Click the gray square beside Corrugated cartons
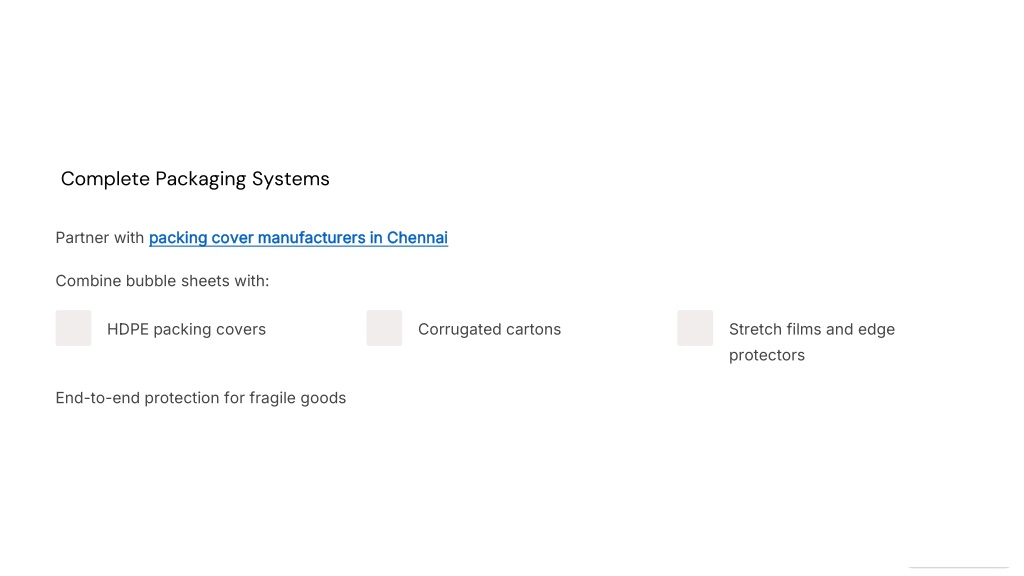 (384, 328)
